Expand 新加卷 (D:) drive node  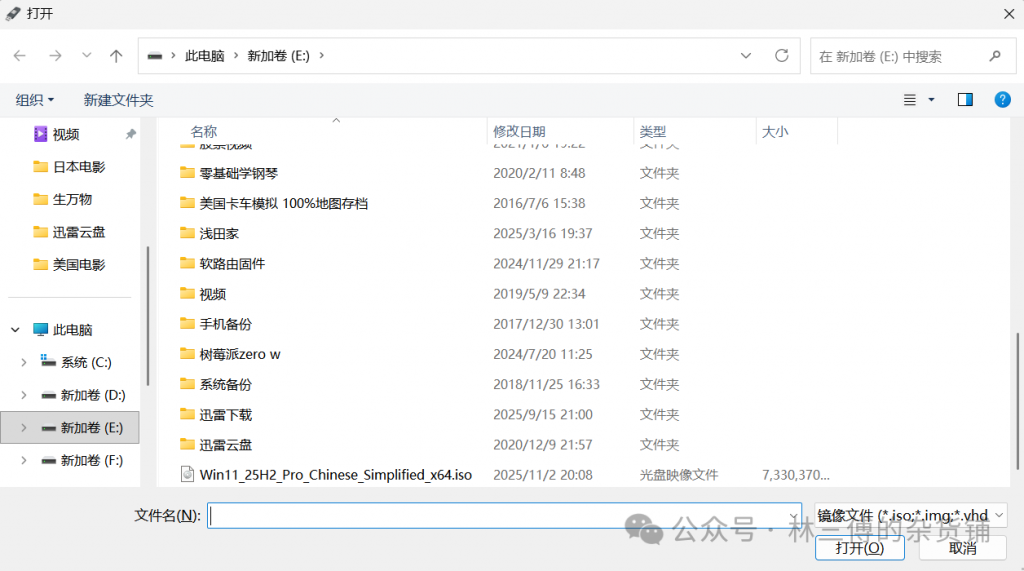[x=24, y=395]
